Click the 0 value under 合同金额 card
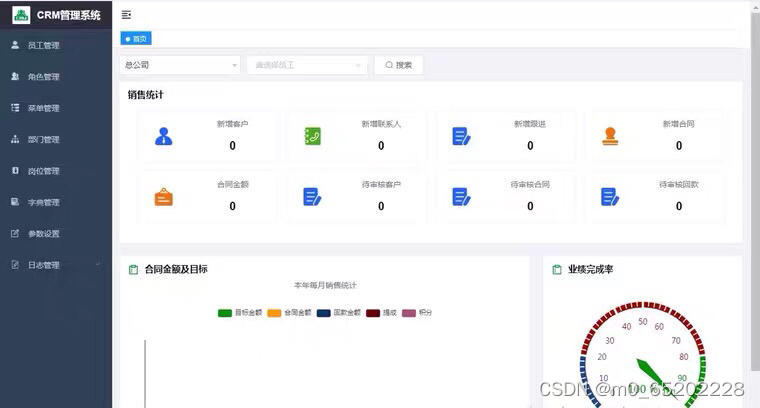Viewport: 760px width, 408px height. 233,206
